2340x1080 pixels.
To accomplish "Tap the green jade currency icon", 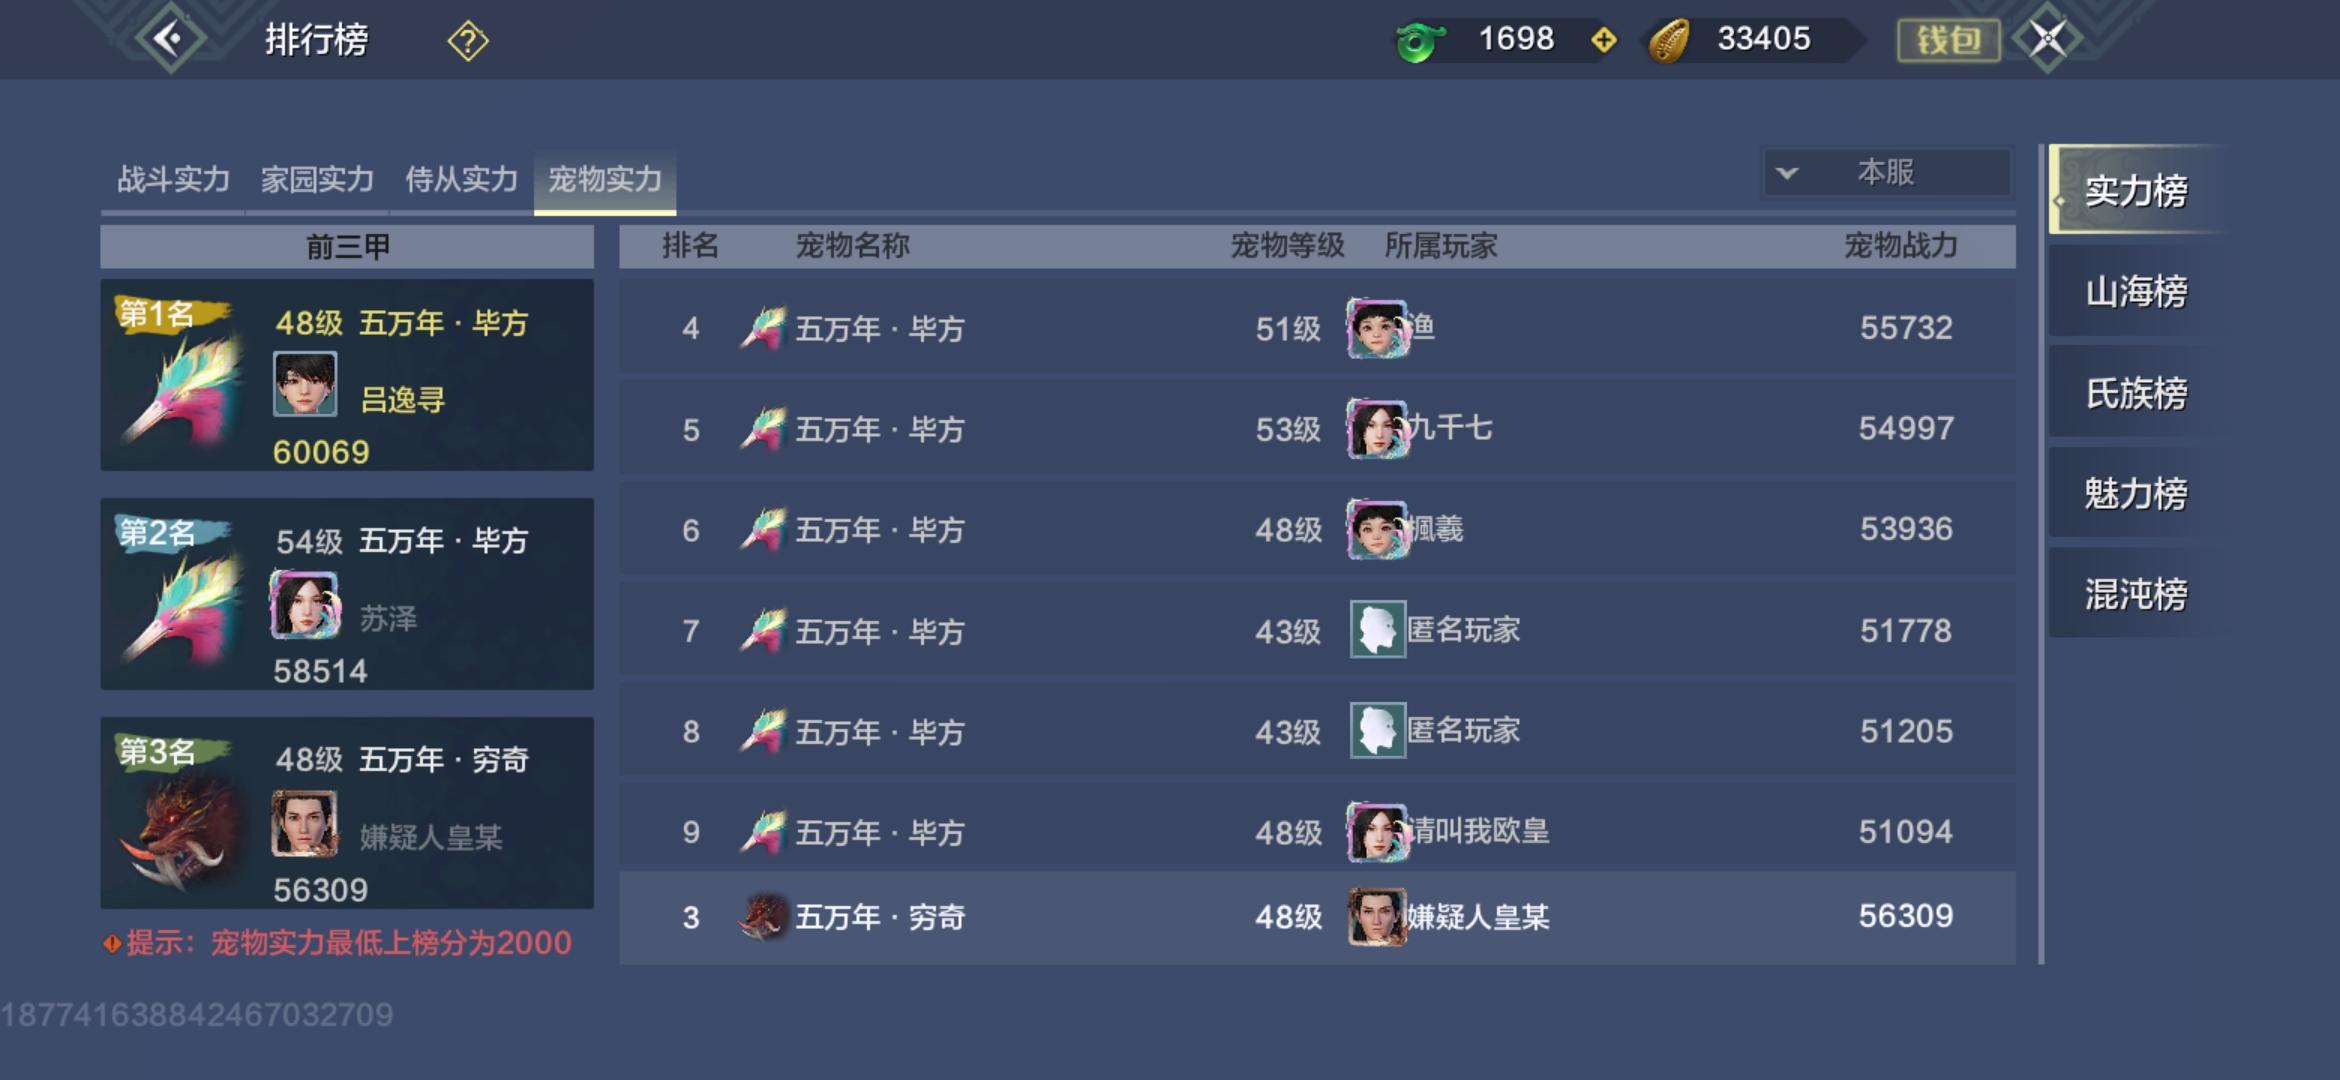I will pyautogui.click(x=1420, y=41).
